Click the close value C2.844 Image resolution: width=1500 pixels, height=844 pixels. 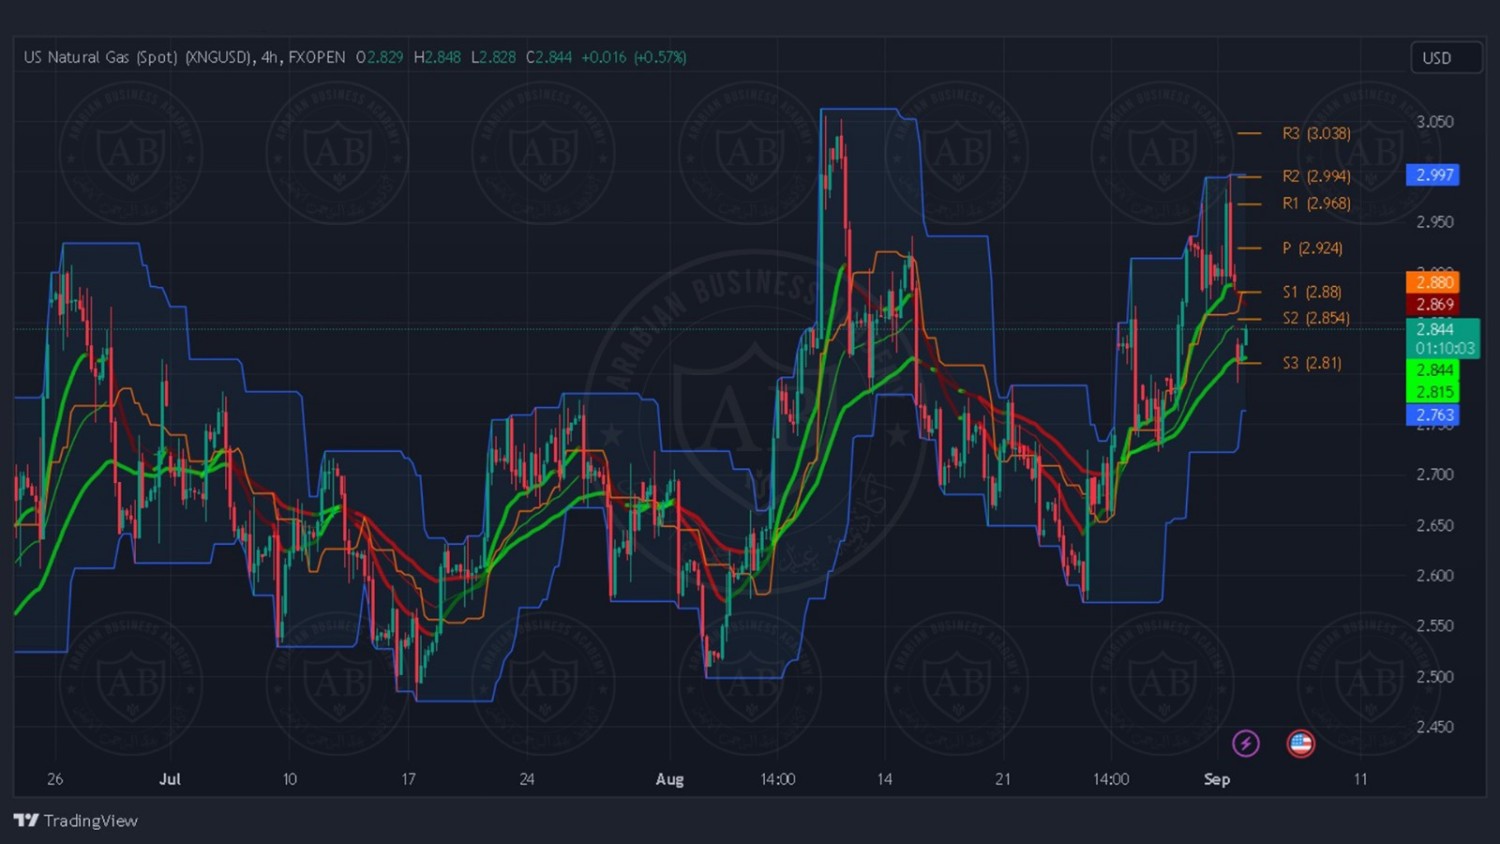pos(549,57)
